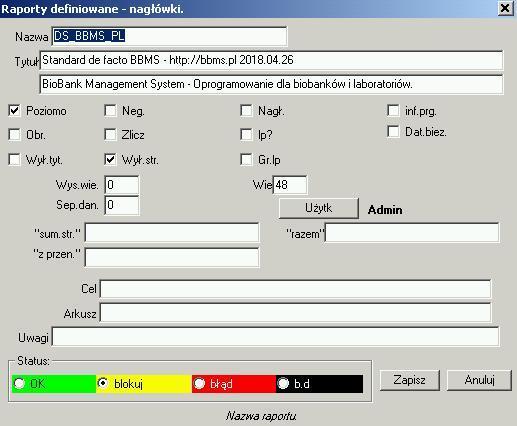The height and width of the screenshot is (426, 517).
Task: Click the 'Nazwa raportu' hint text
Action: coord(261,416)
